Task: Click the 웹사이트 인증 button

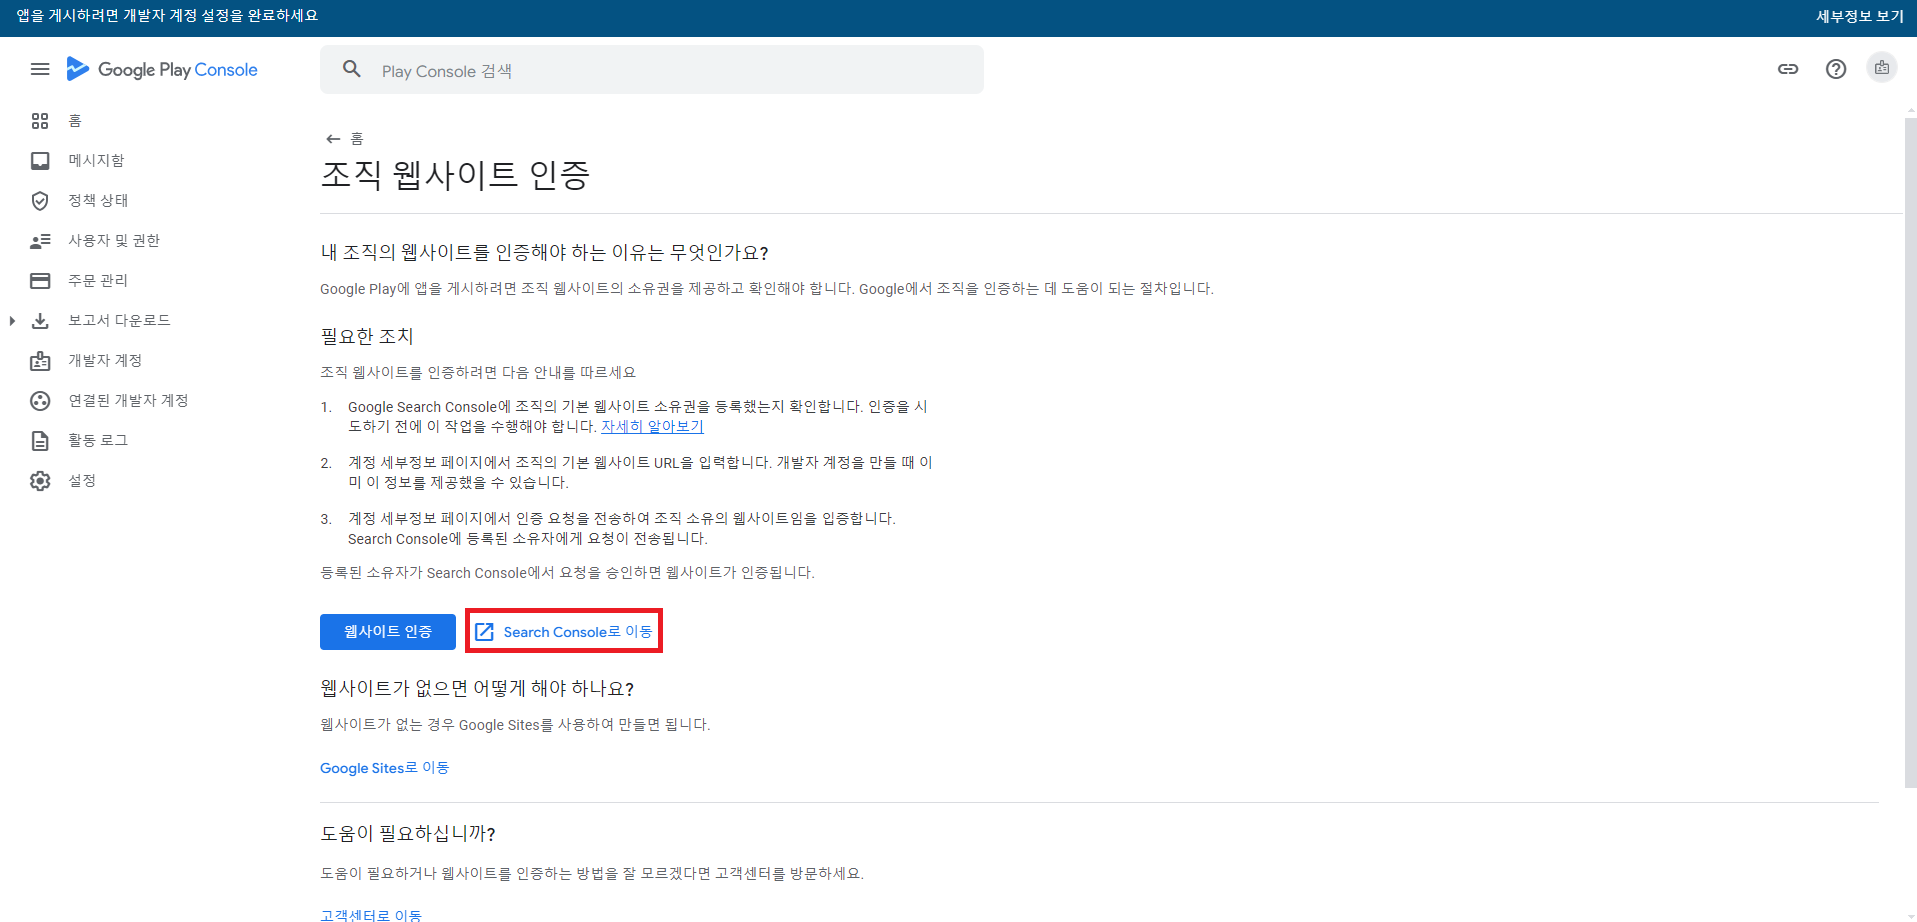Action: click(x=388, y=632)
